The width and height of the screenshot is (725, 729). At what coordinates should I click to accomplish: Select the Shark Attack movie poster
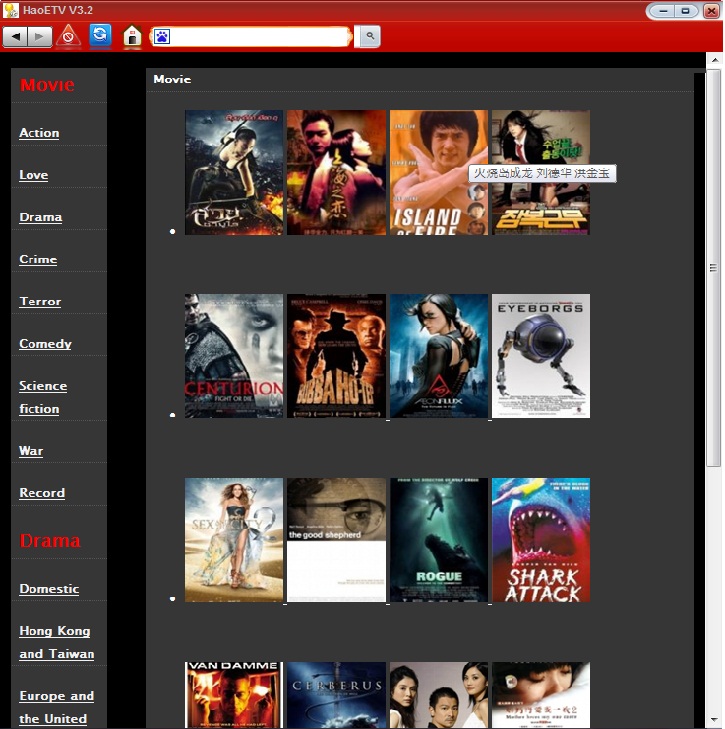(540, 540)
